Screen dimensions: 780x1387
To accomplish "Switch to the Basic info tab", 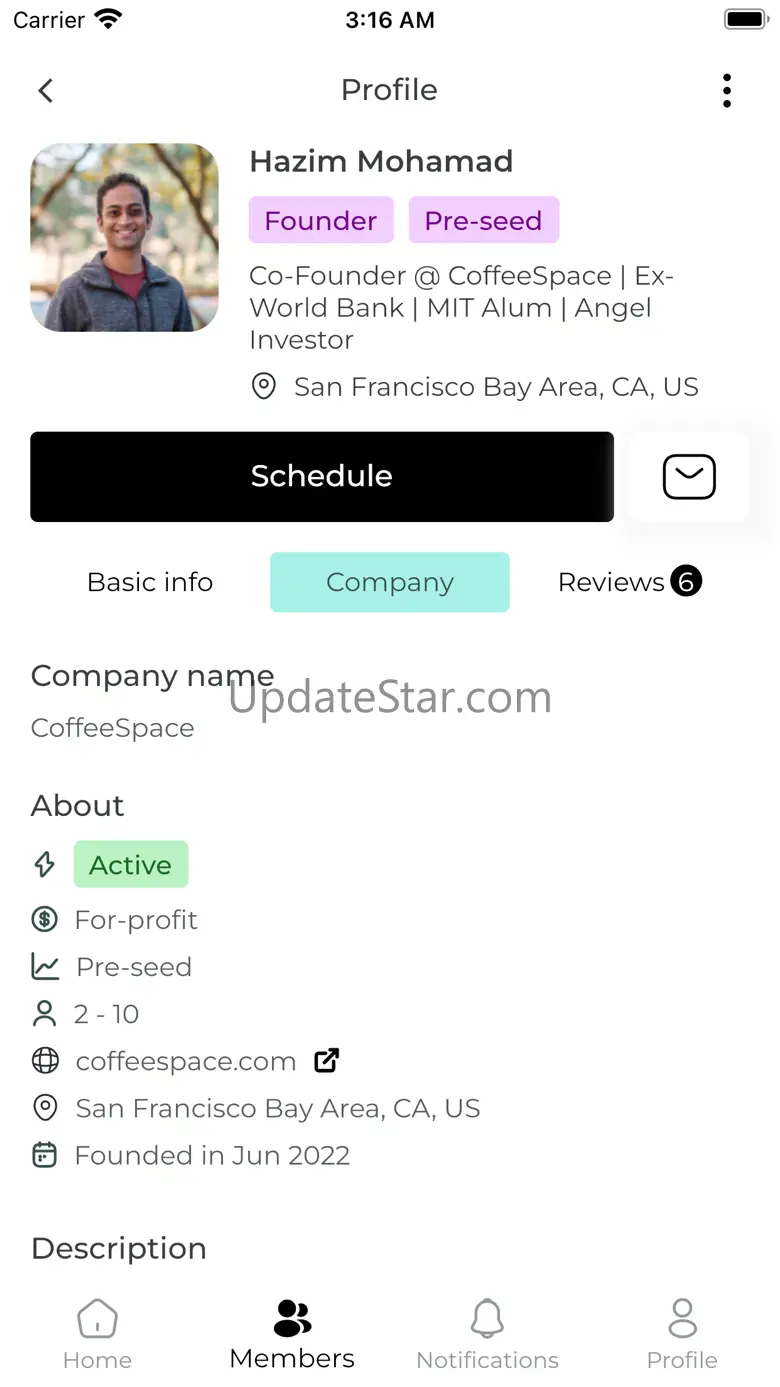I will pos(150,582).
